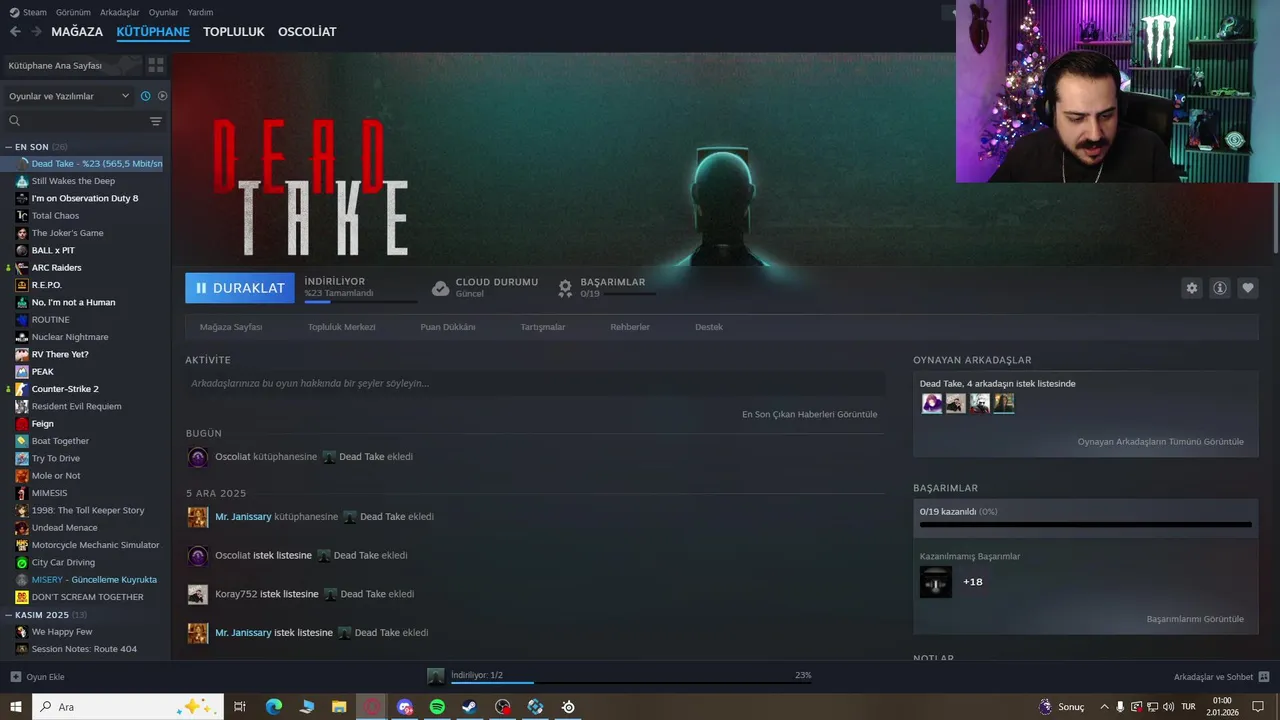Open the OSCOLİAT profile tab

click(x=307, y=32)
